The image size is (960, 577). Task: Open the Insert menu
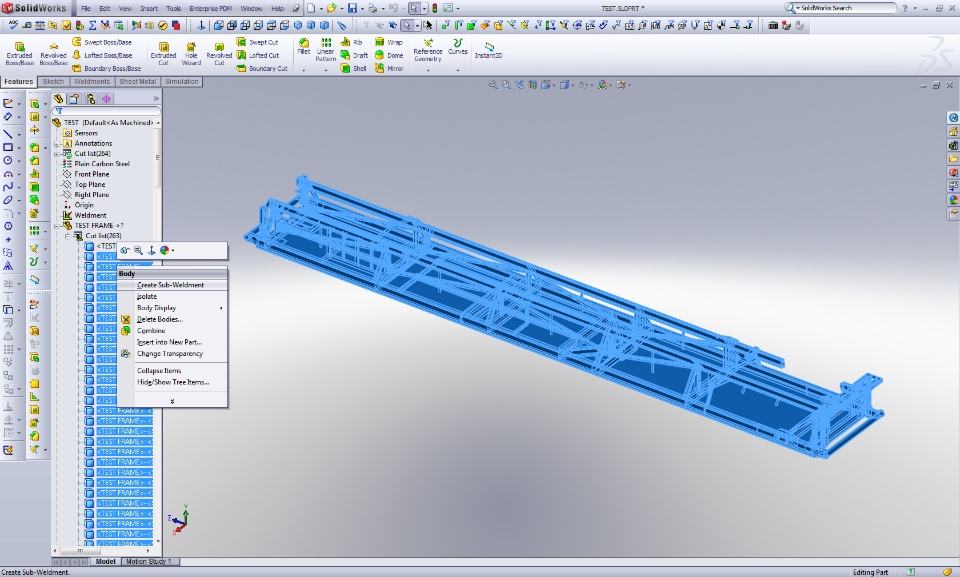(x=149, y=9)
